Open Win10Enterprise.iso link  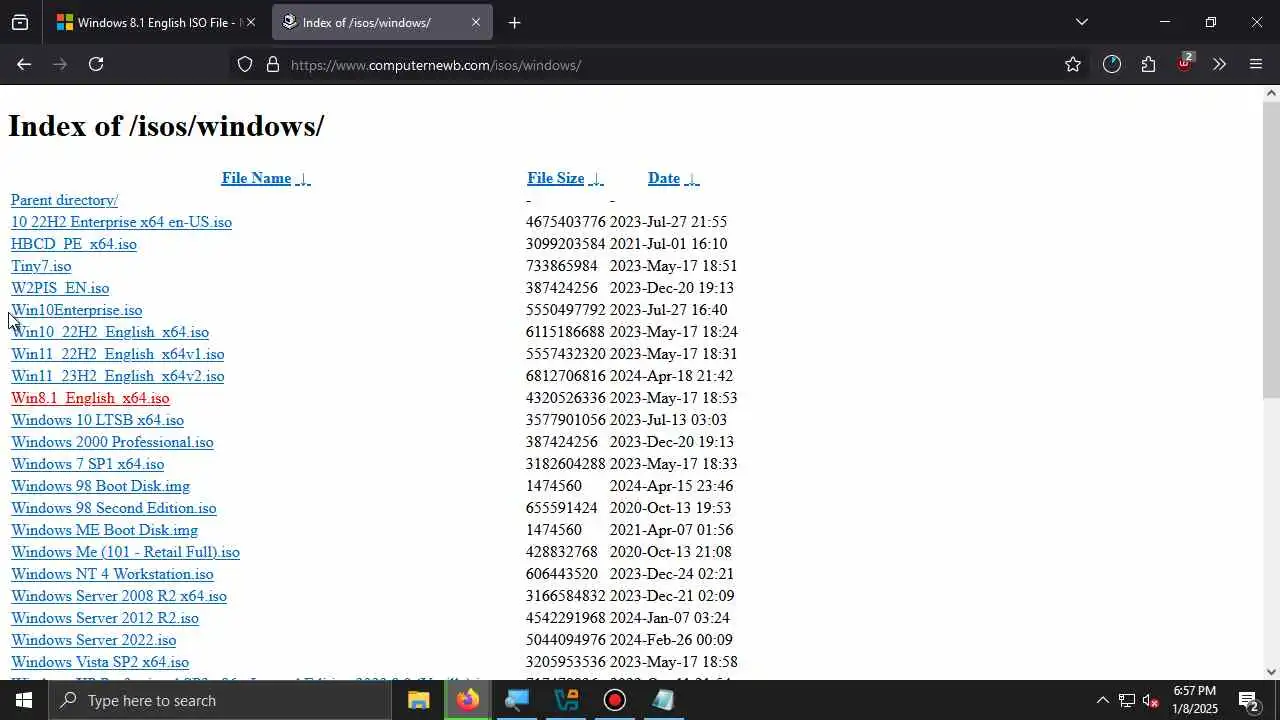pos(77,310)
